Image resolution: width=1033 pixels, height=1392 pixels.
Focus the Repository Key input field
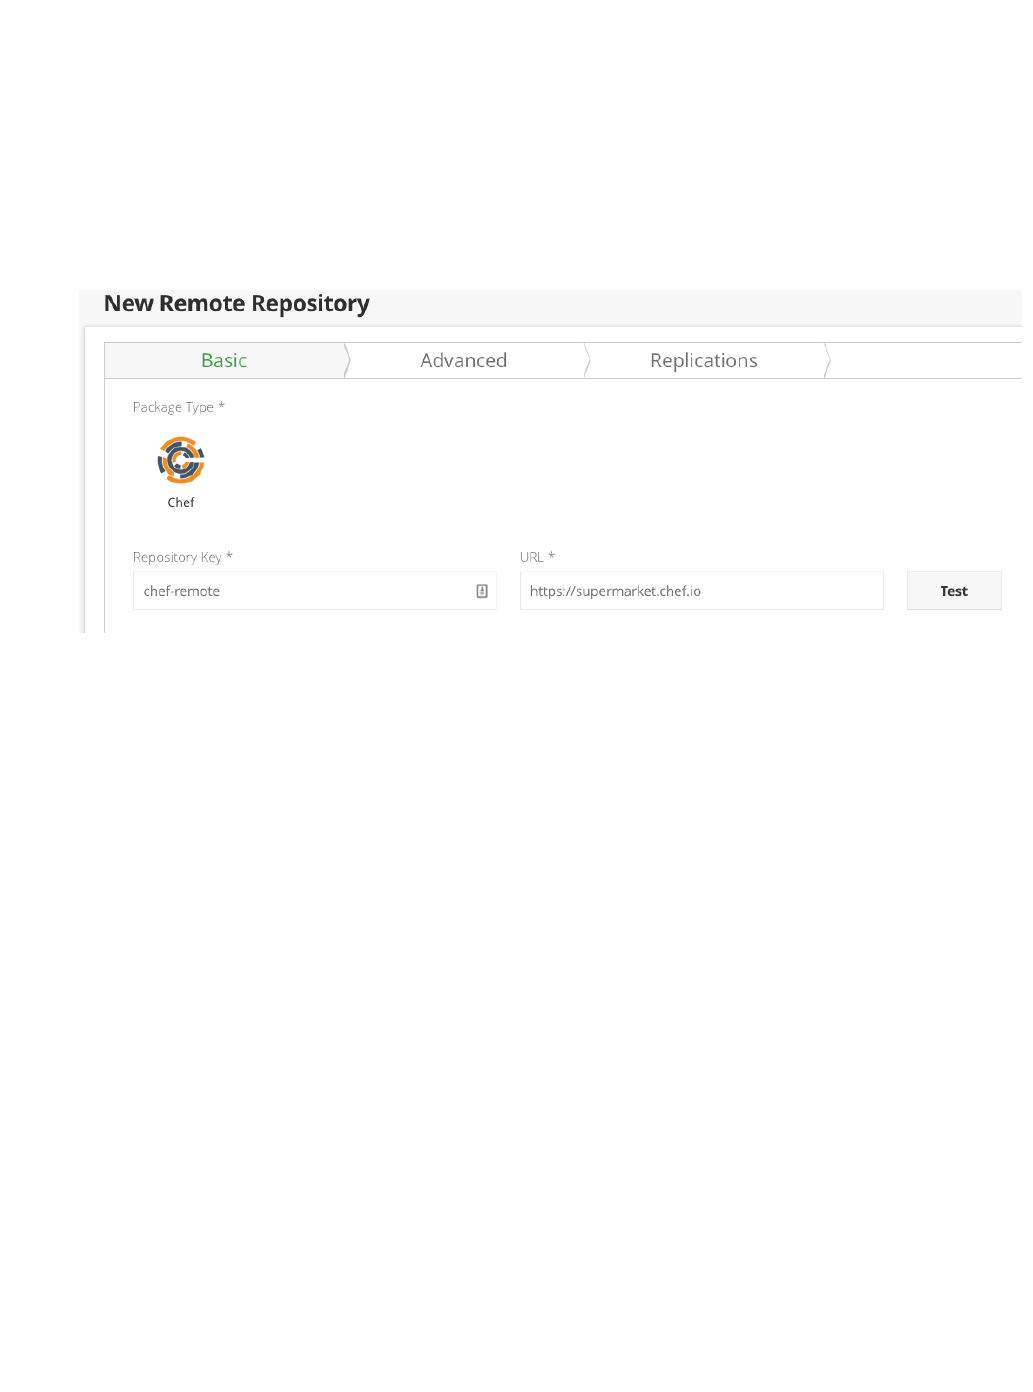[x=315, y=591]
